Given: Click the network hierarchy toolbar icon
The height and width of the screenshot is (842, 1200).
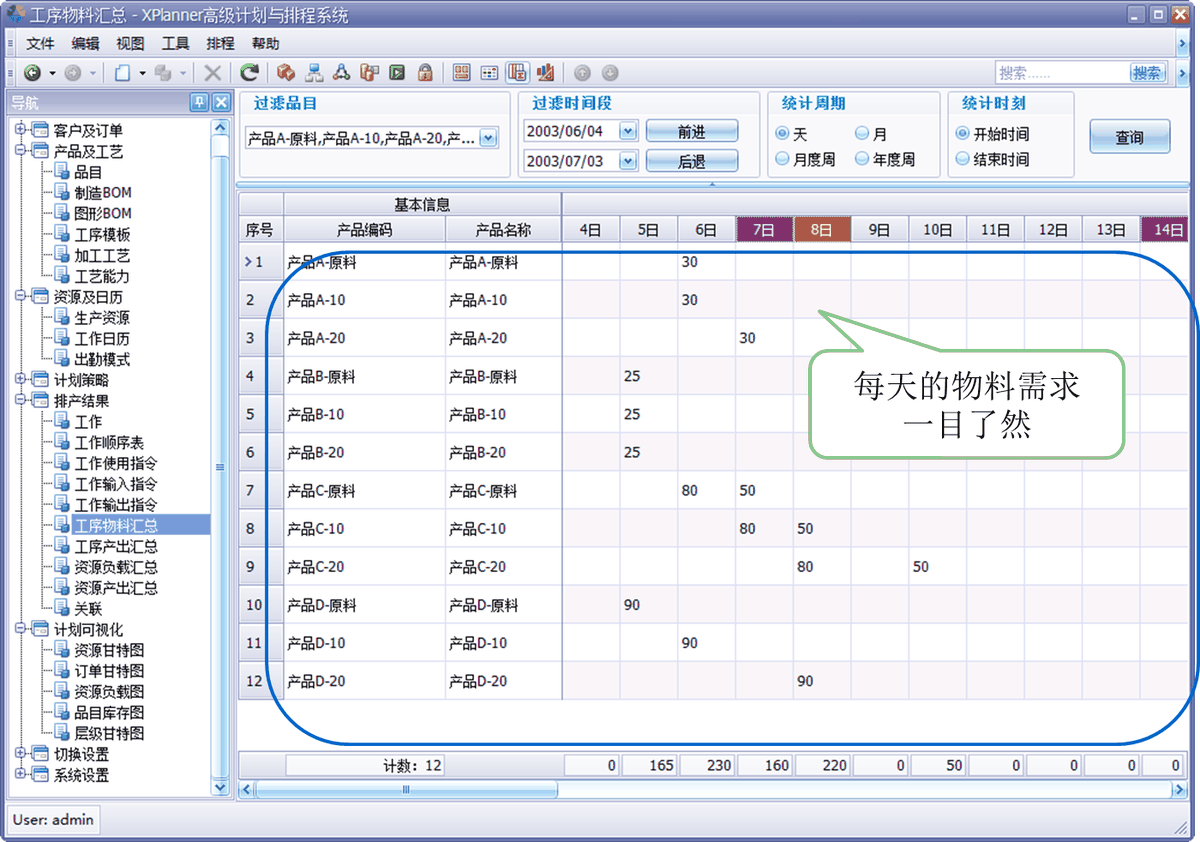Looking at the screenshot, I should (314, 73).
